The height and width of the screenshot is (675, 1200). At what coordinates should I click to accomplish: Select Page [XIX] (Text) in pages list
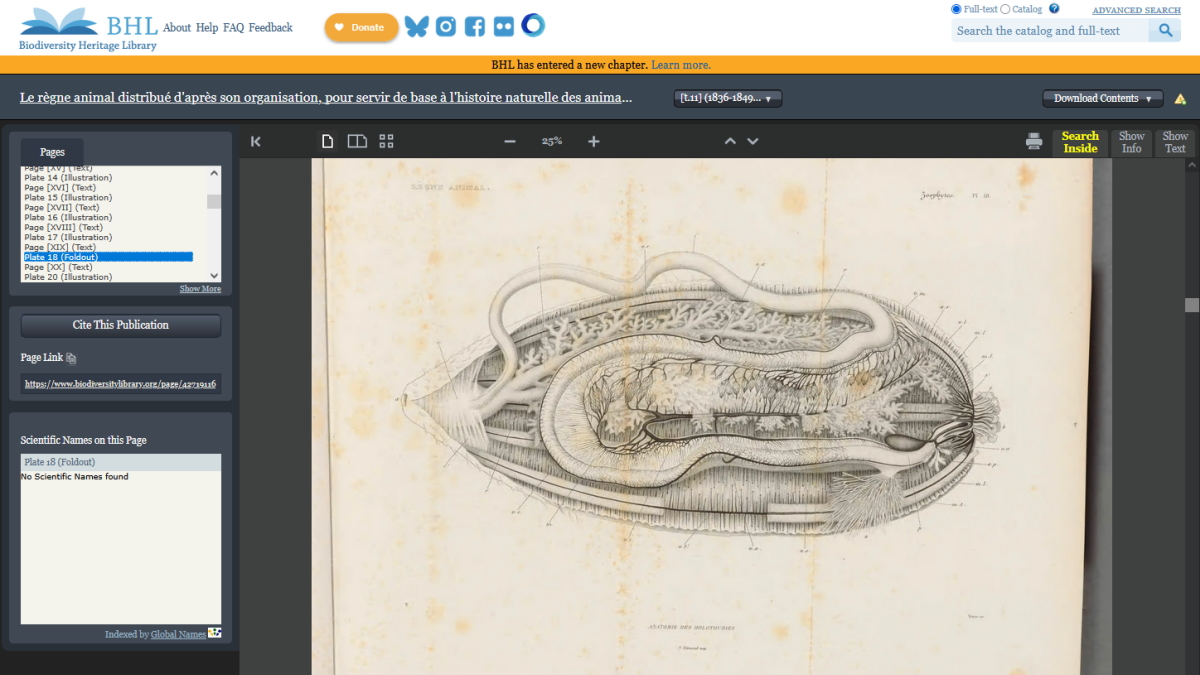60,247
